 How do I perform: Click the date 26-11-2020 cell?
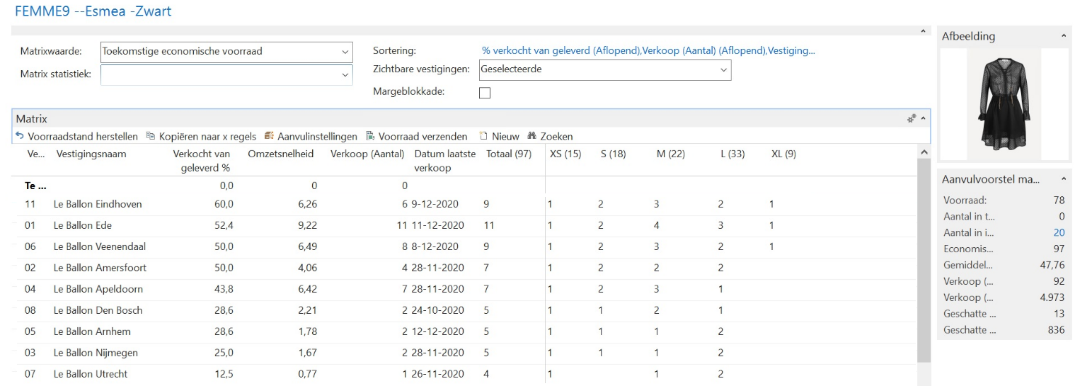(437, 374)
